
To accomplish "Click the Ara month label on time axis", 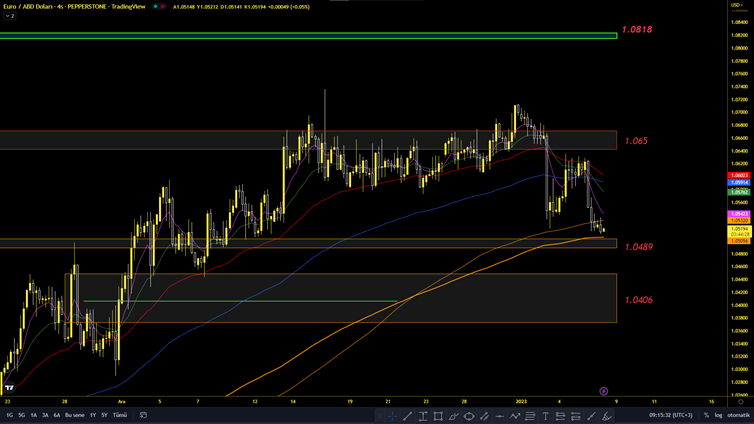I will [121, 401].
